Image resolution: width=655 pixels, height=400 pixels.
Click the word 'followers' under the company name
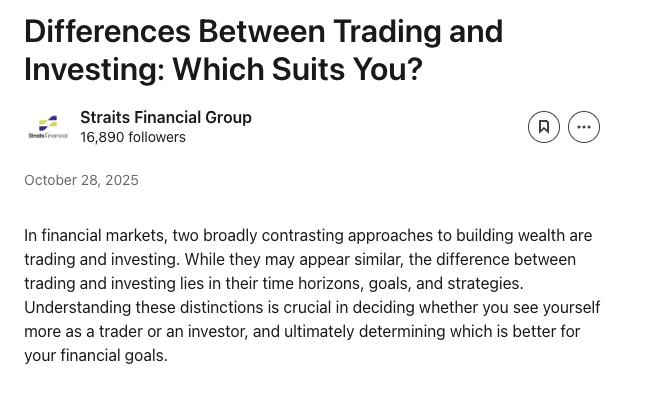coord(157,137)
